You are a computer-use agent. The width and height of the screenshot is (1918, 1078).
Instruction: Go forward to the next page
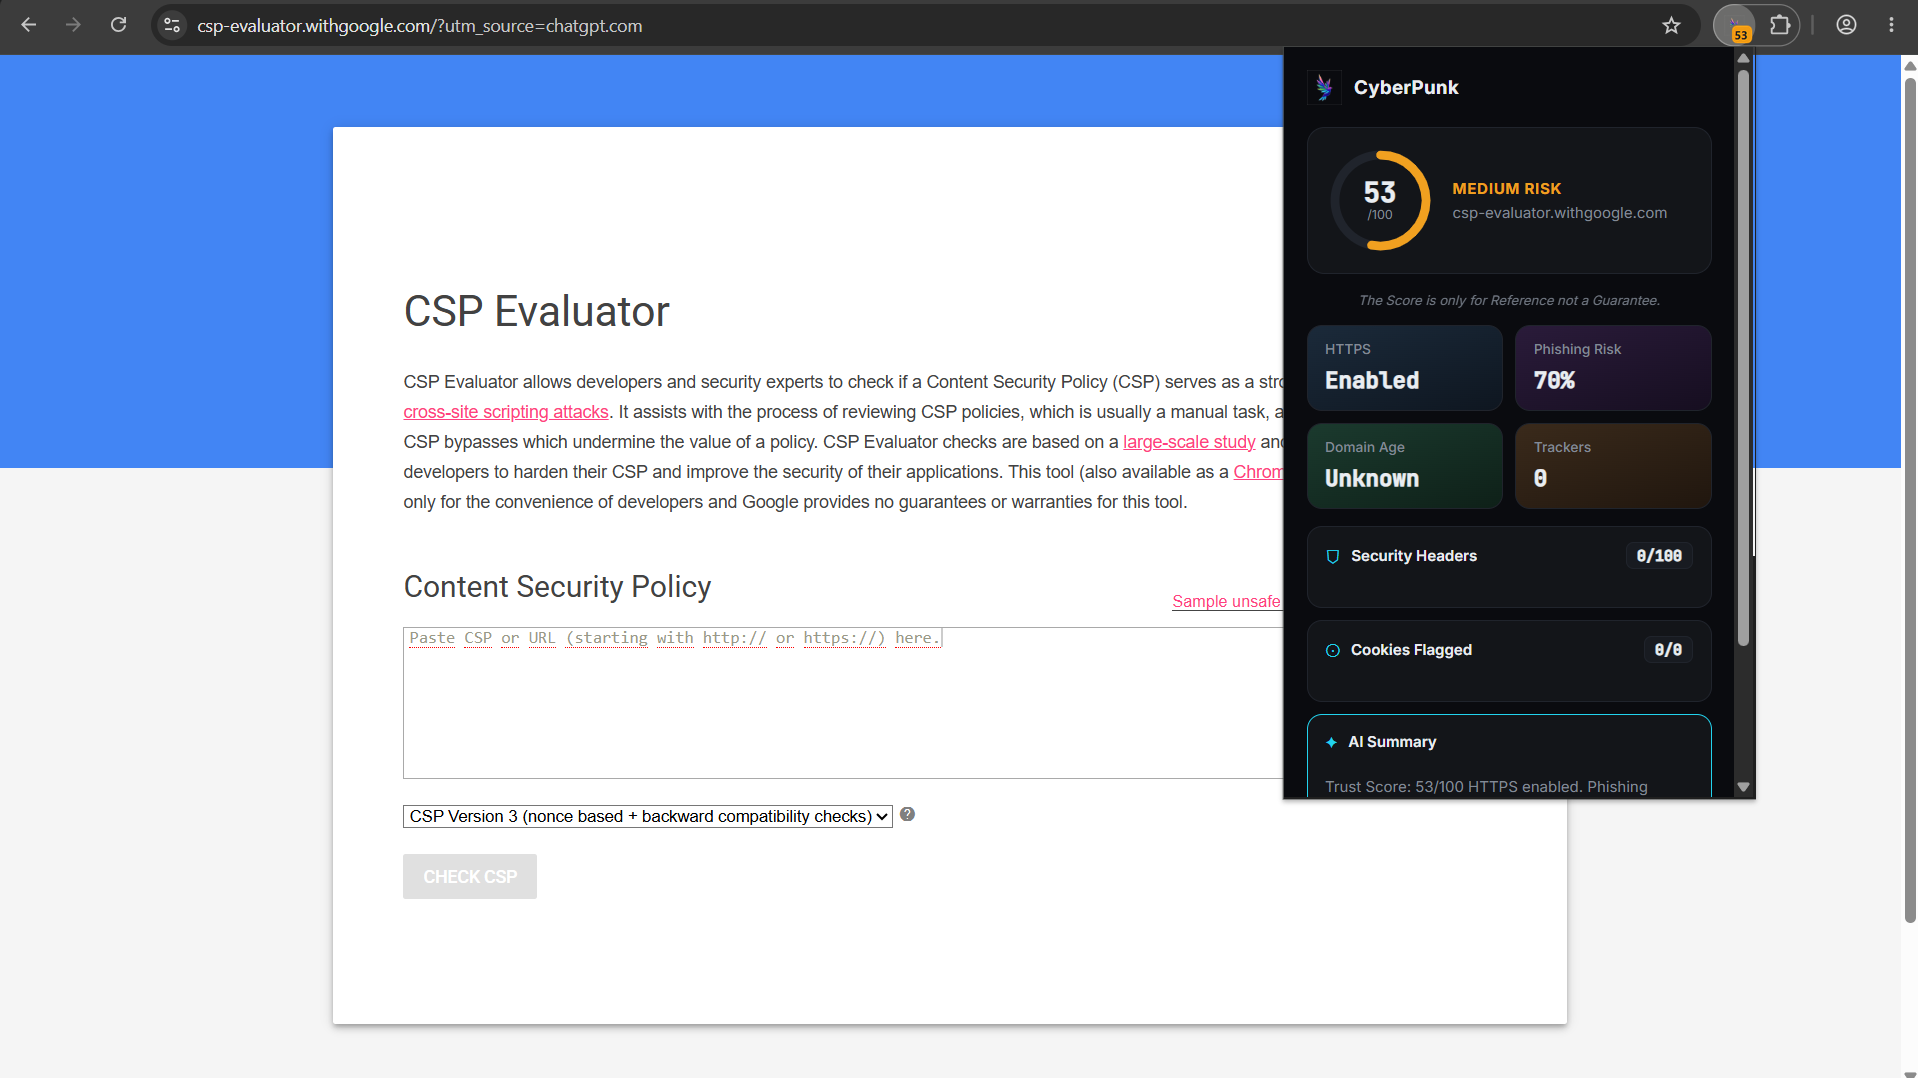click(x=73, y=25)
